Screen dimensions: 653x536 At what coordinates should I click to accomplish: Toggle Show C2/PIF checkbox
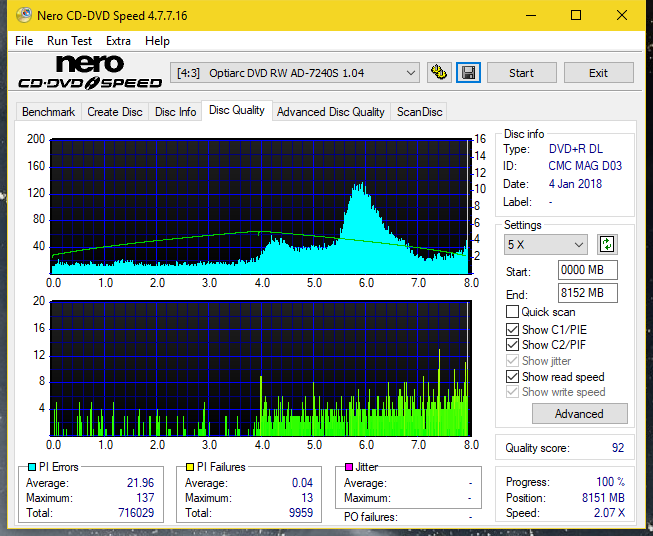pyautogui.click(x=512, y=345)
